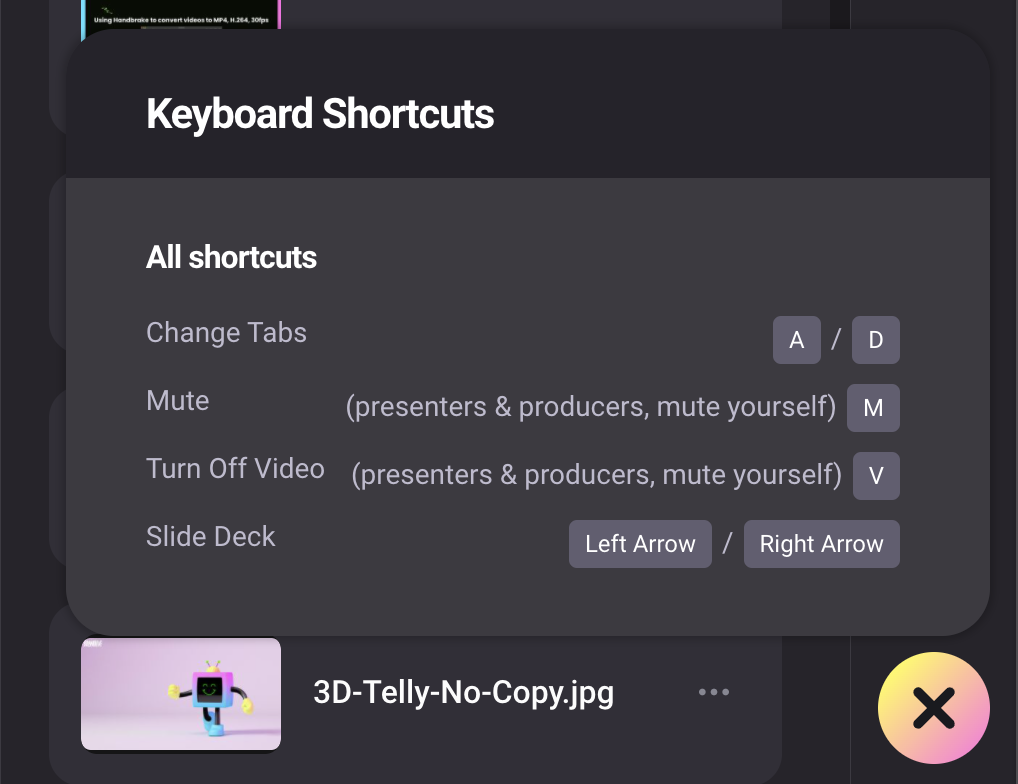This screenshot has width=1018, height=784.
Task: Click the 3D-Telly robot thumbnail image
Action: pyautogui.click(x=181, y=693)
